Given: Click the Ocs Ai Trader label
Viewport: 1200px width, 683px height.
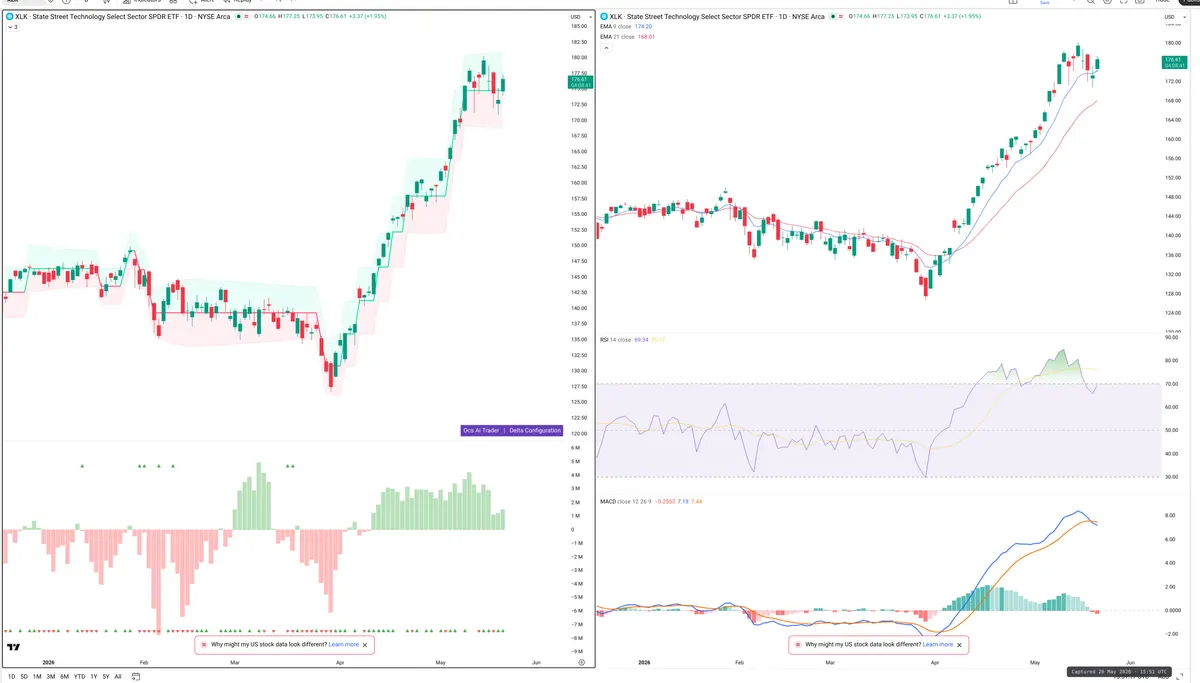Looking at the screenshot, I should 481,430.
